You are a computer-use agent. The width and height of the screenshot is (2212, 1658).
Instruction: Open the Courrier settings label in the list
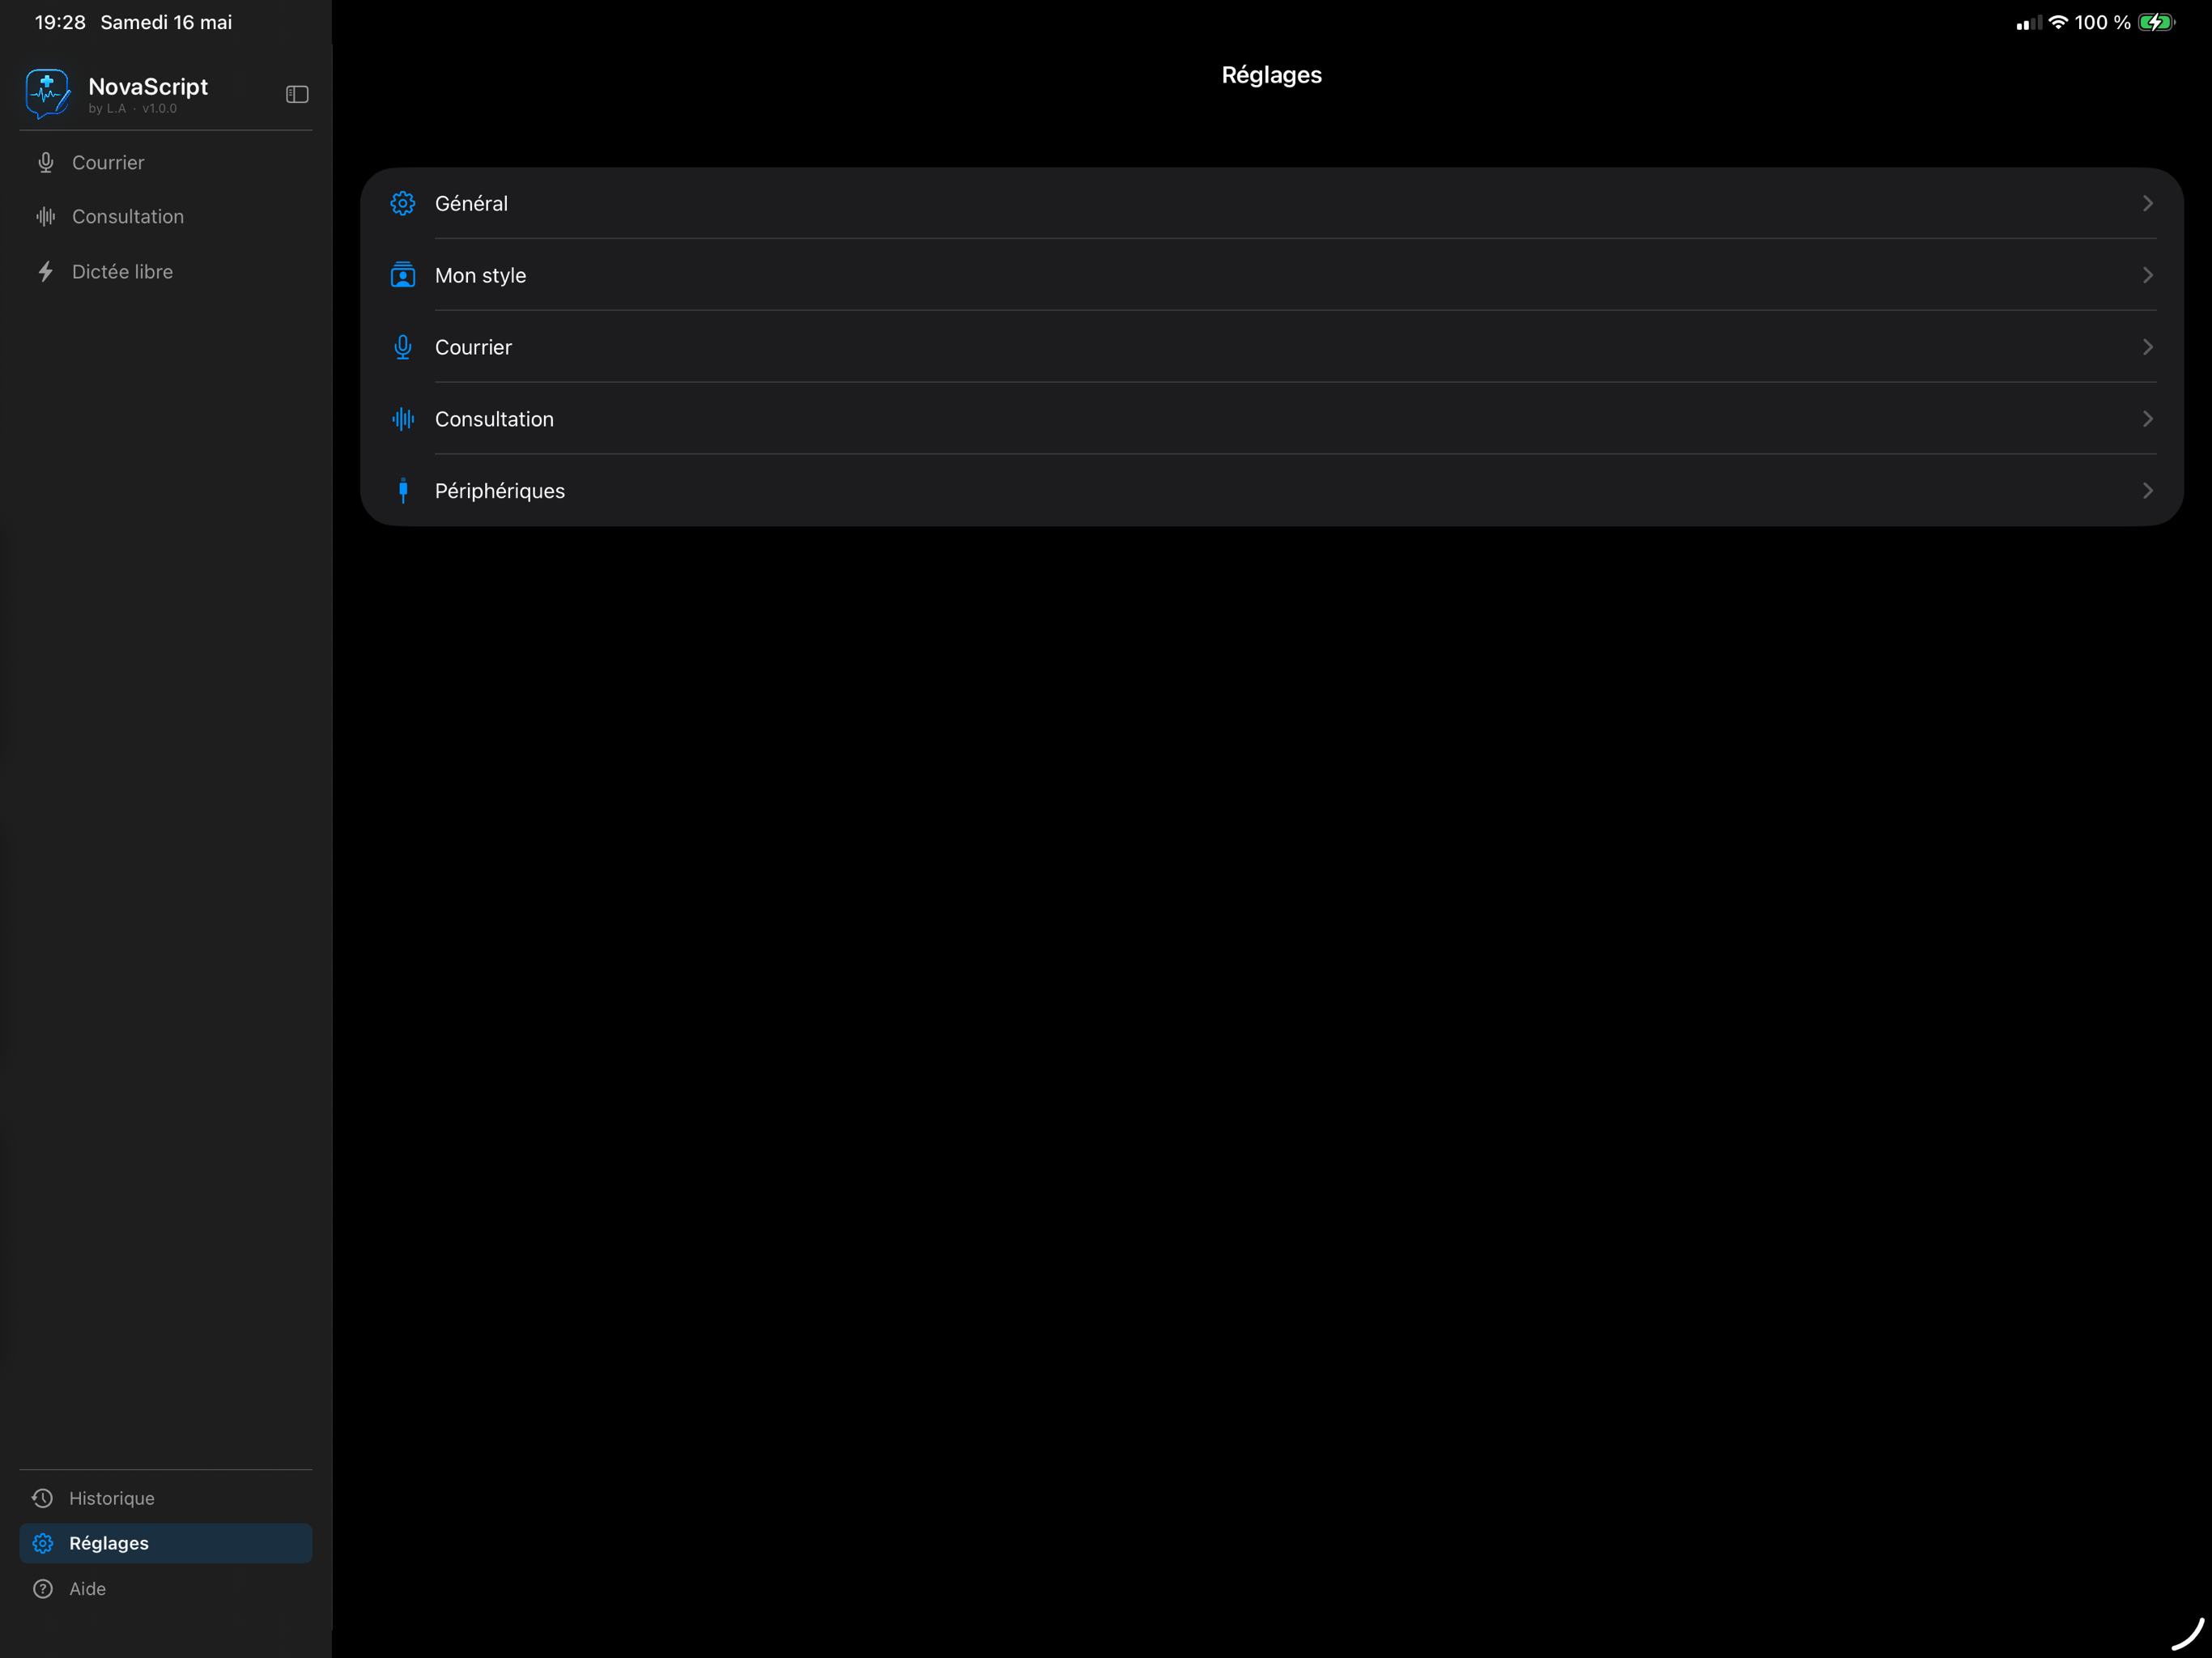click(x=473, y=347)
